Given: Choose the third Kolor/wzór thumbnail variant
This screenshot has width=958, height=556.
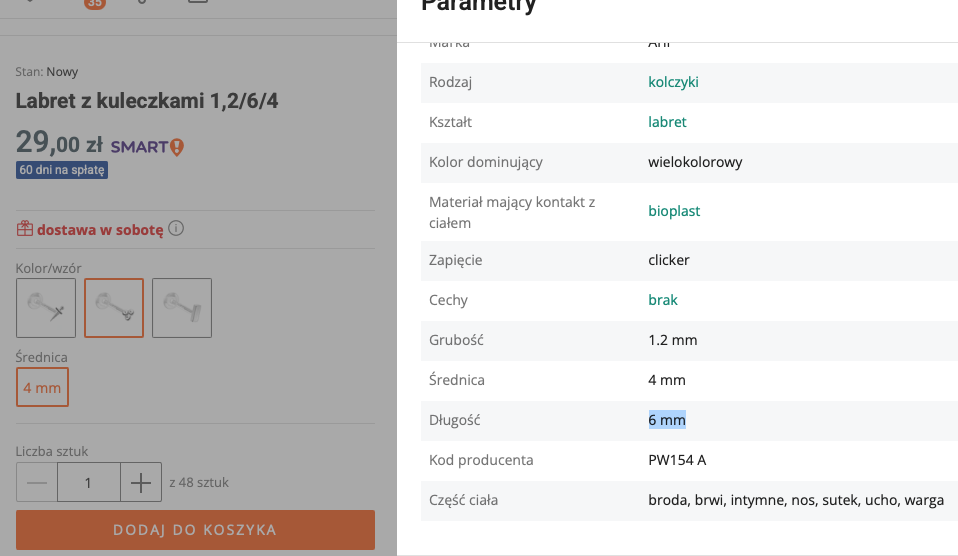Looking at the screenshot, I should 182,308.
